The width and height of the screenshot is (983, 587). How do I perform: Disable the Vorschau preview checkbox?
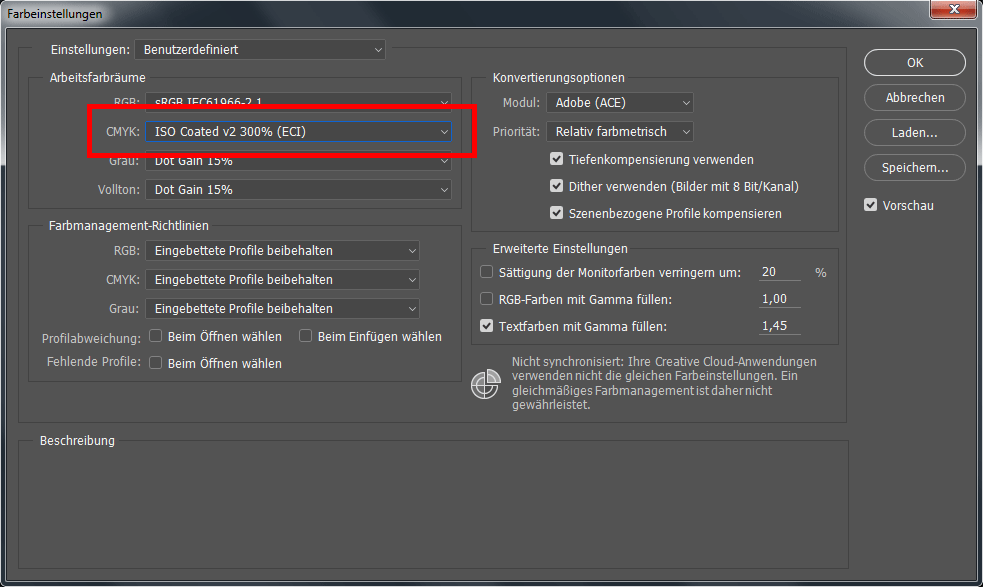(x=871, y=205)
